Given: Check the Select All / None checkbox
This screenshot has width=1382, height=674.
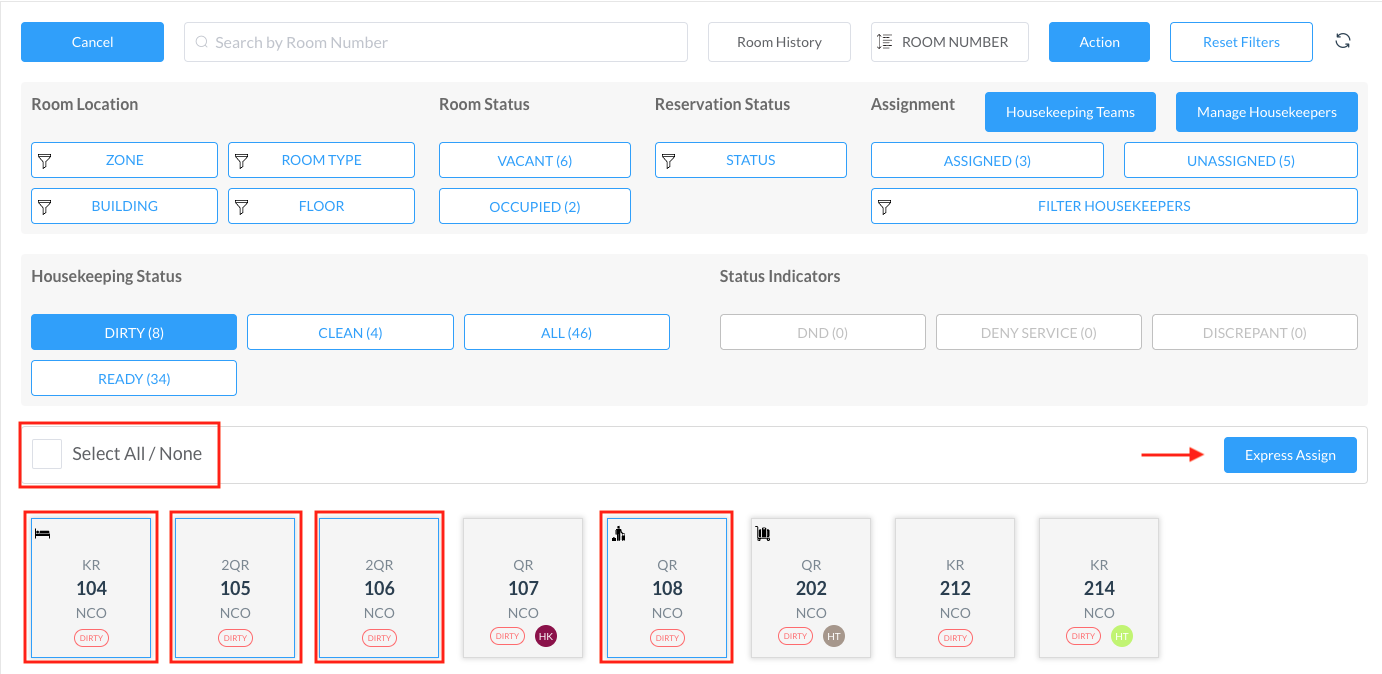Looking at the screenshot, I should coord(47,454).
